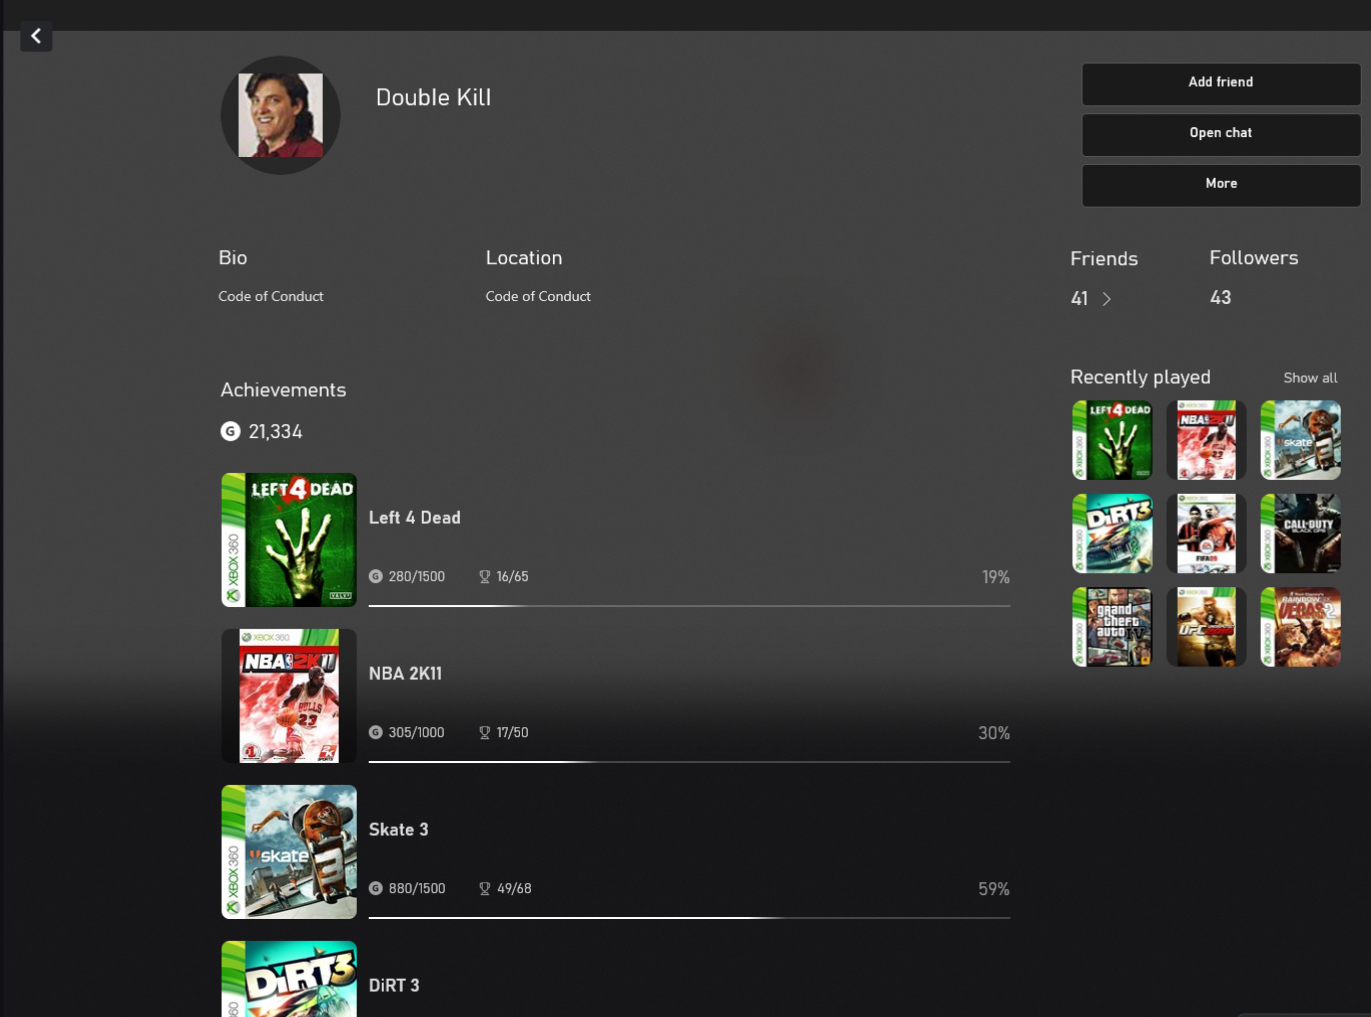This screenshot has height=1017, width=1371.
Task: Open the Rainbow Six Vegas 2 tile
Action: tap(1300, 627)
